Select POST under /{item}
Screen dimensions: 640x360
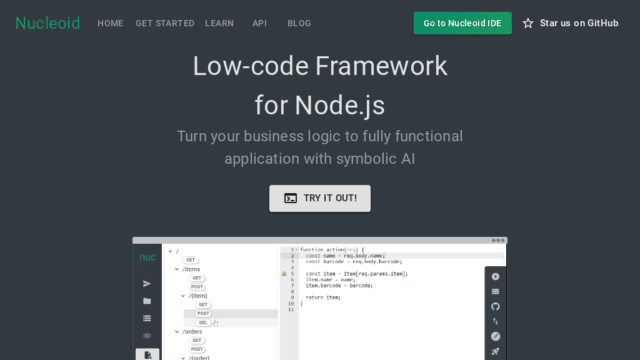coord(203,313)
